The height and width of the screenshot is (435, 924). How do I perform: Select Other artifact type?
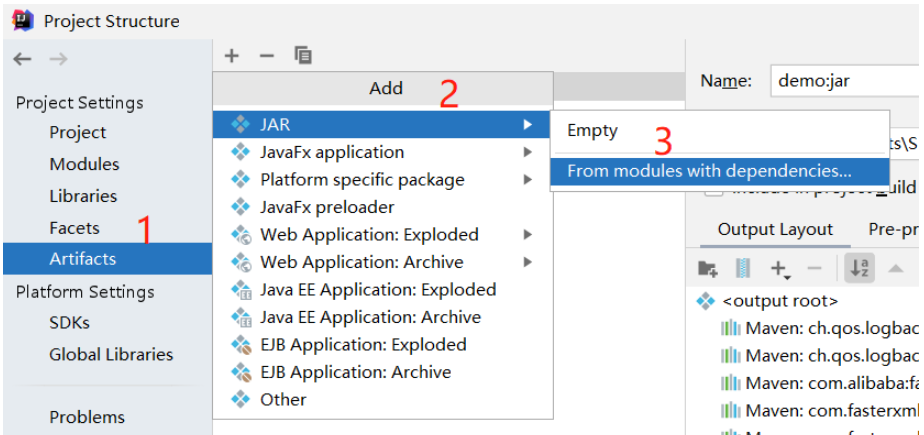283,399
